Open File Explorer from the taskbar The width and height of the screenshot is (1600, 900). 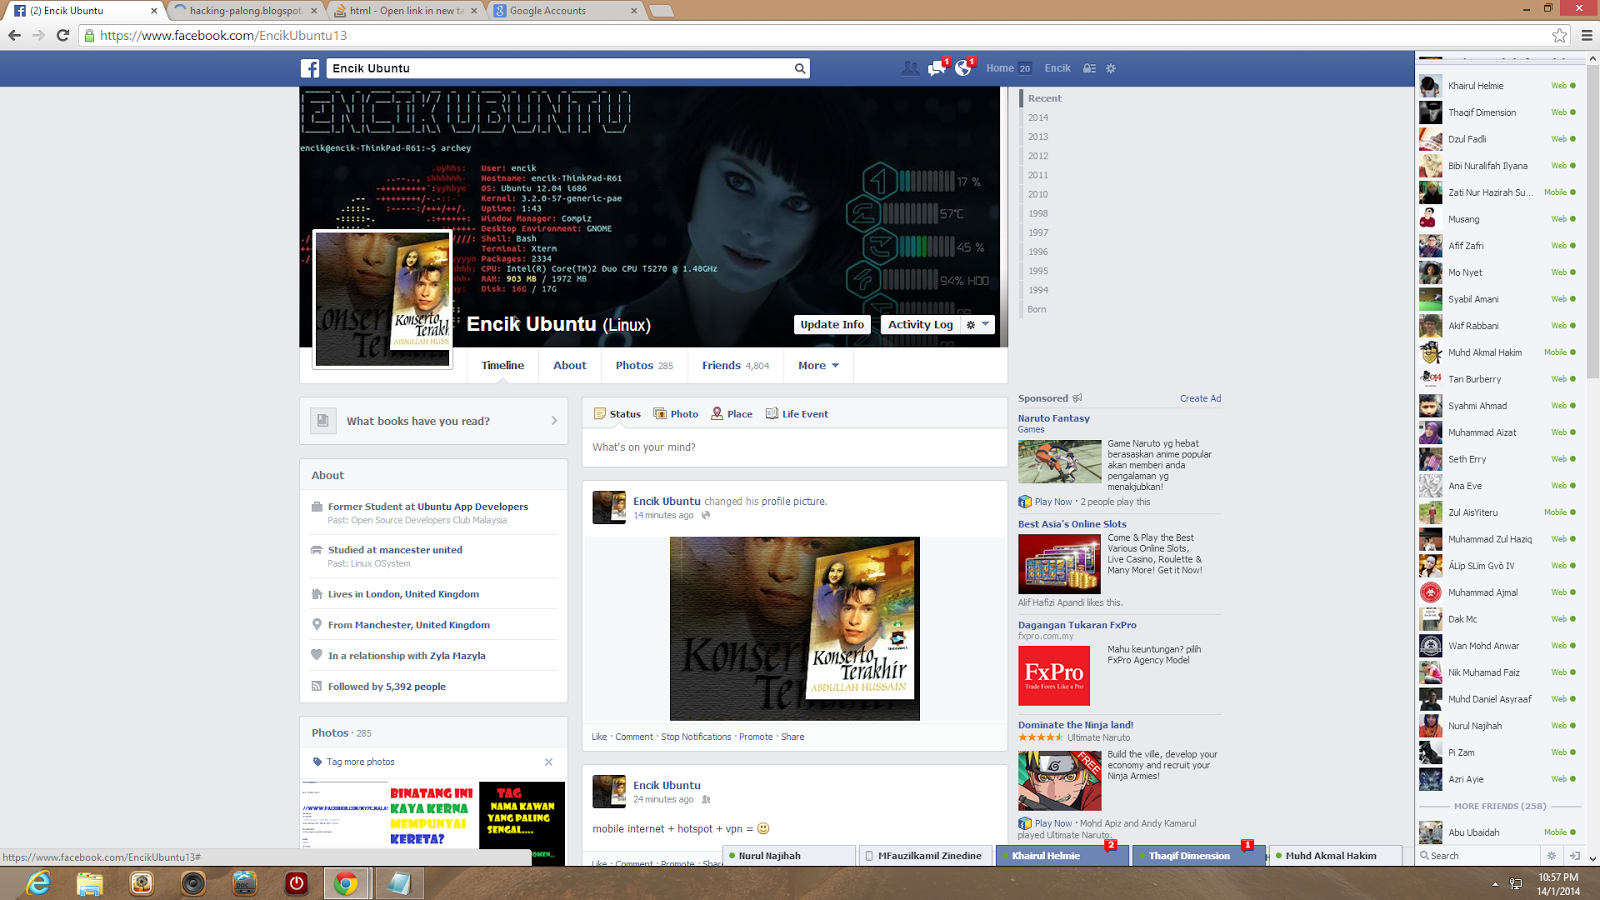[x=89, y=883]
